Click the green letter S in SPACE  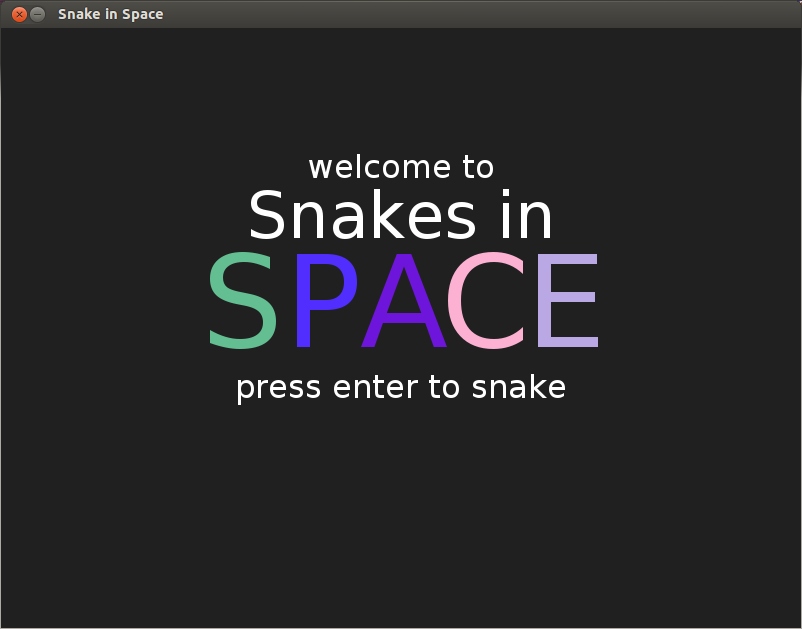tap(242, 301)
